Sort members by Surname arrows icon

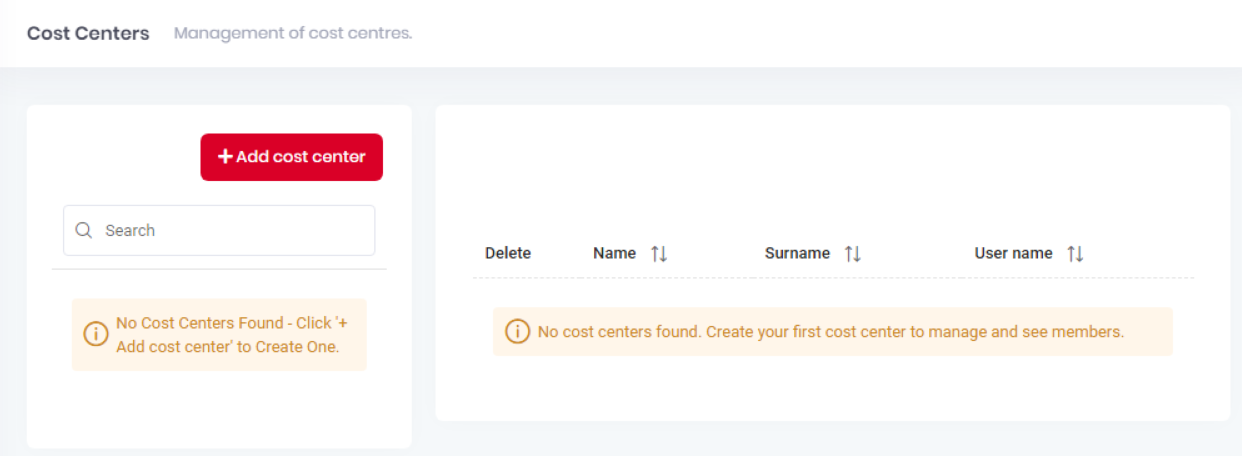click(853, 254)
